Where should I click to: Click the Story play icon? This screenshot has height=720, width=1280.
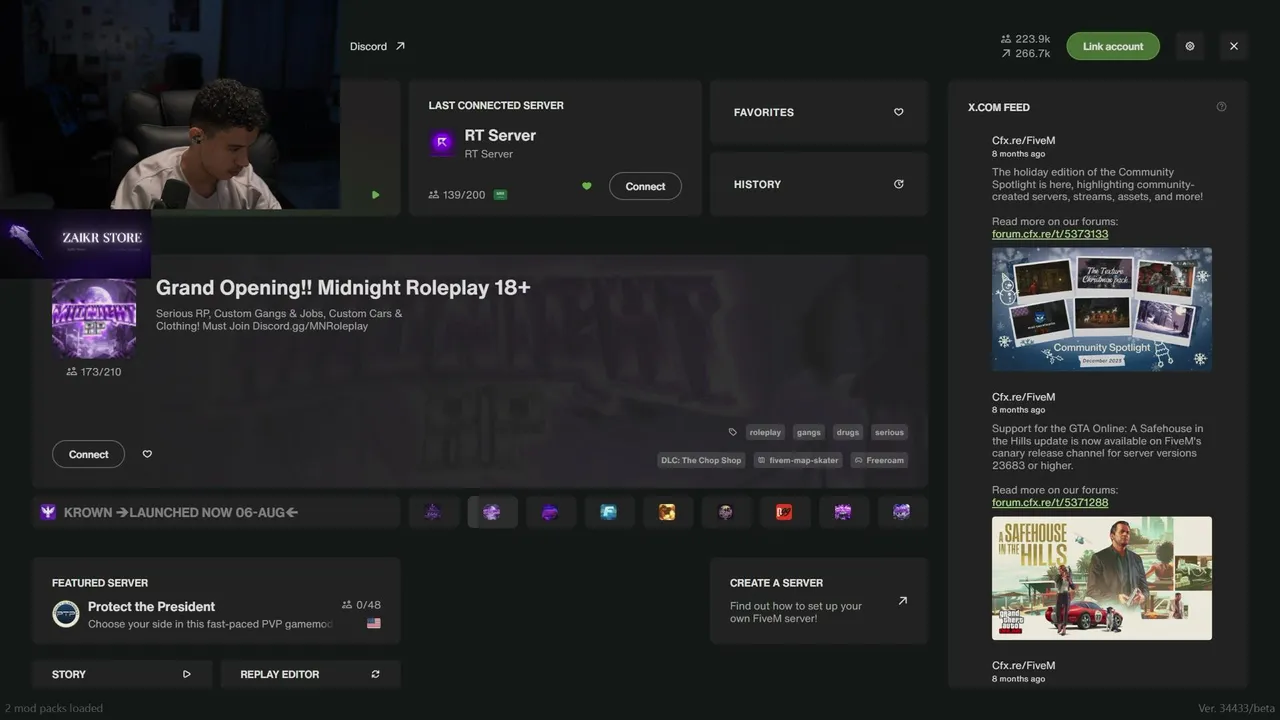point(186,674)
